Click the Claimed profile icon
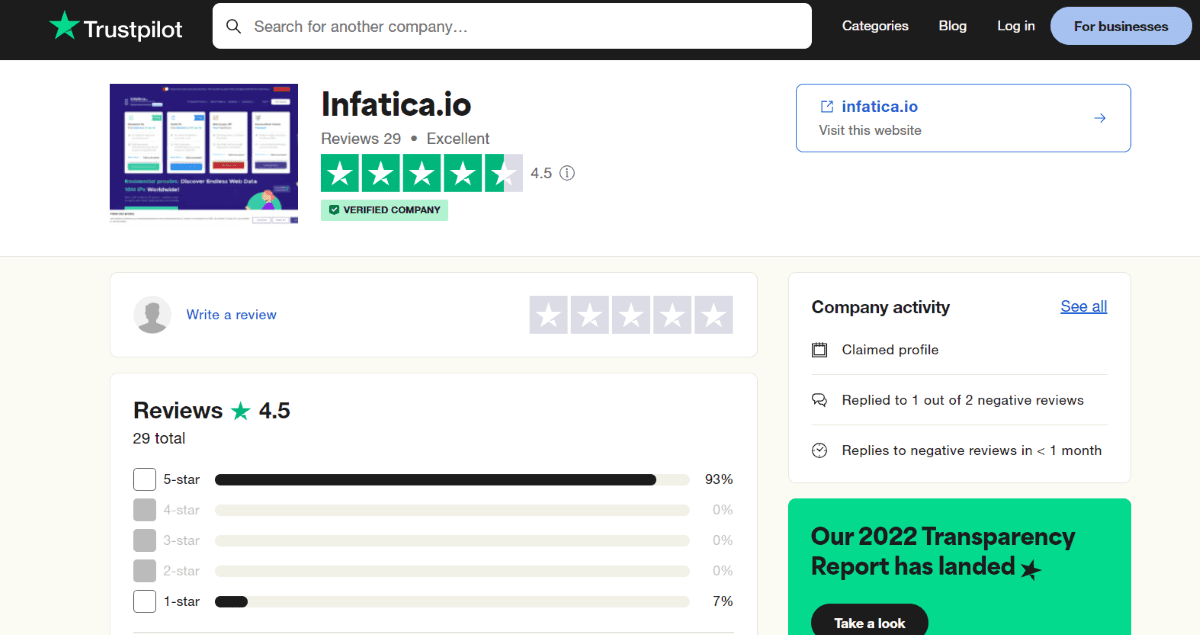This screenshot has height=635, width=1200. 820,350
